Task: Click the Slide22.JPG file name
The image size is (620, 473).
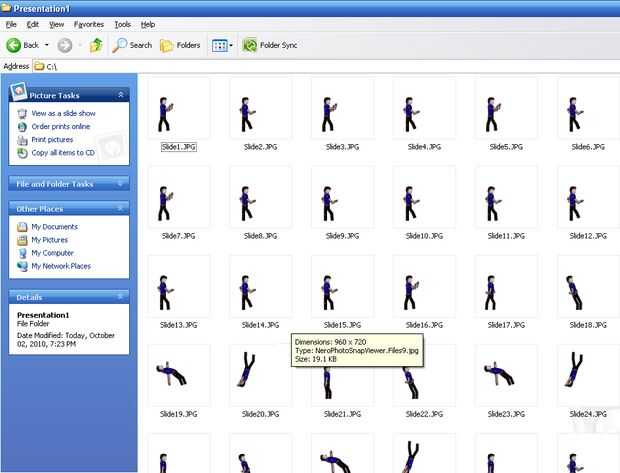Action: coord(424,414)
